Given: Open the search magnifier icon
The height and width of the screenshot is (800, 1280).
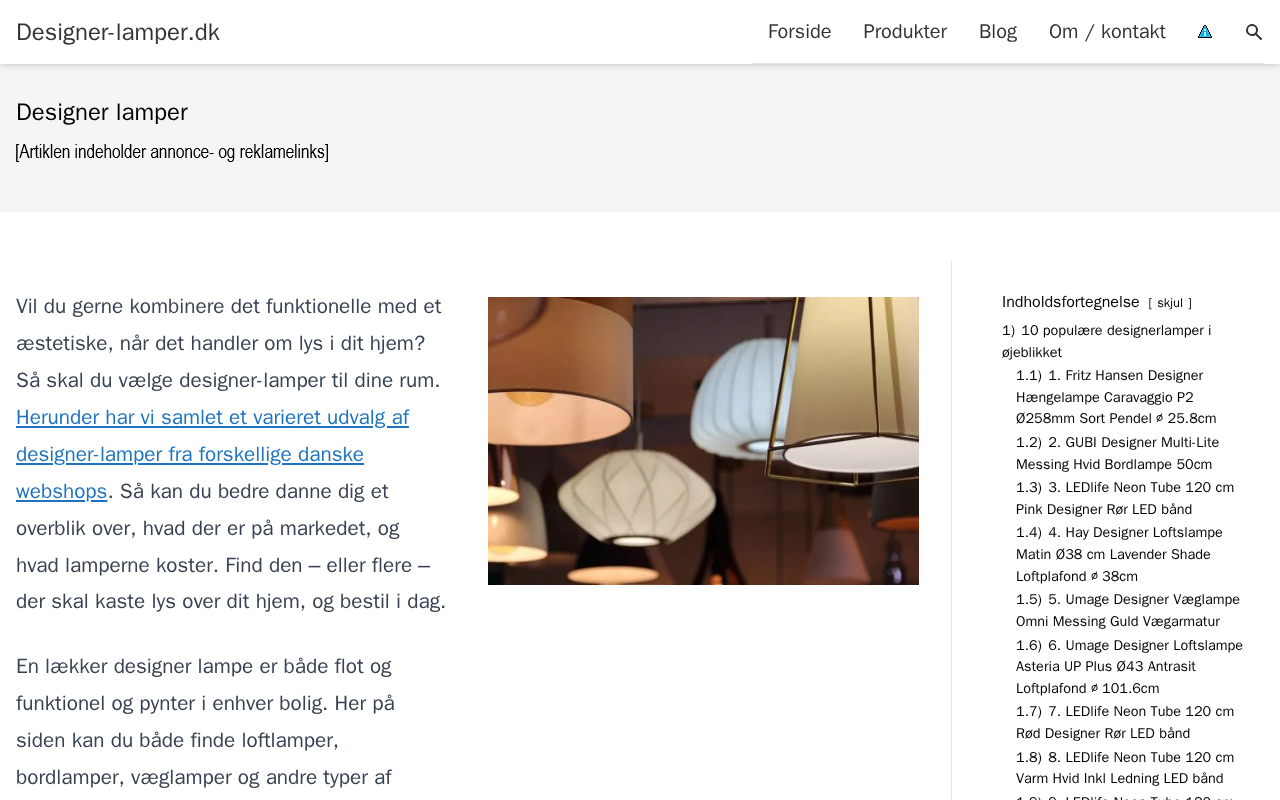Looking at the screenshot, I should (1254, 32).
